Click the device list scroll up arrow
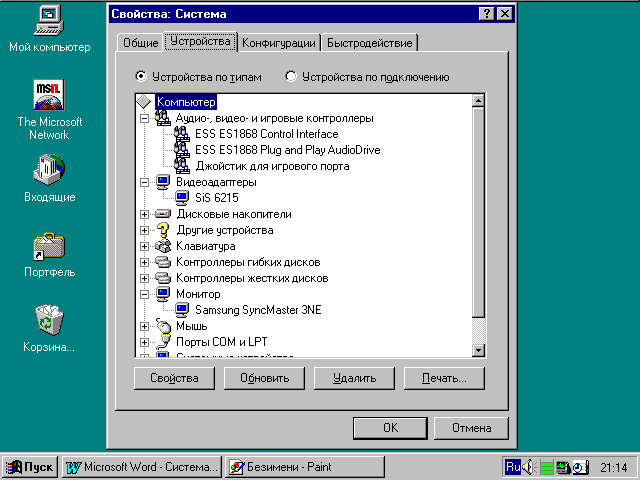The width and height of the screenshot is (640, 480). (478, 100)
